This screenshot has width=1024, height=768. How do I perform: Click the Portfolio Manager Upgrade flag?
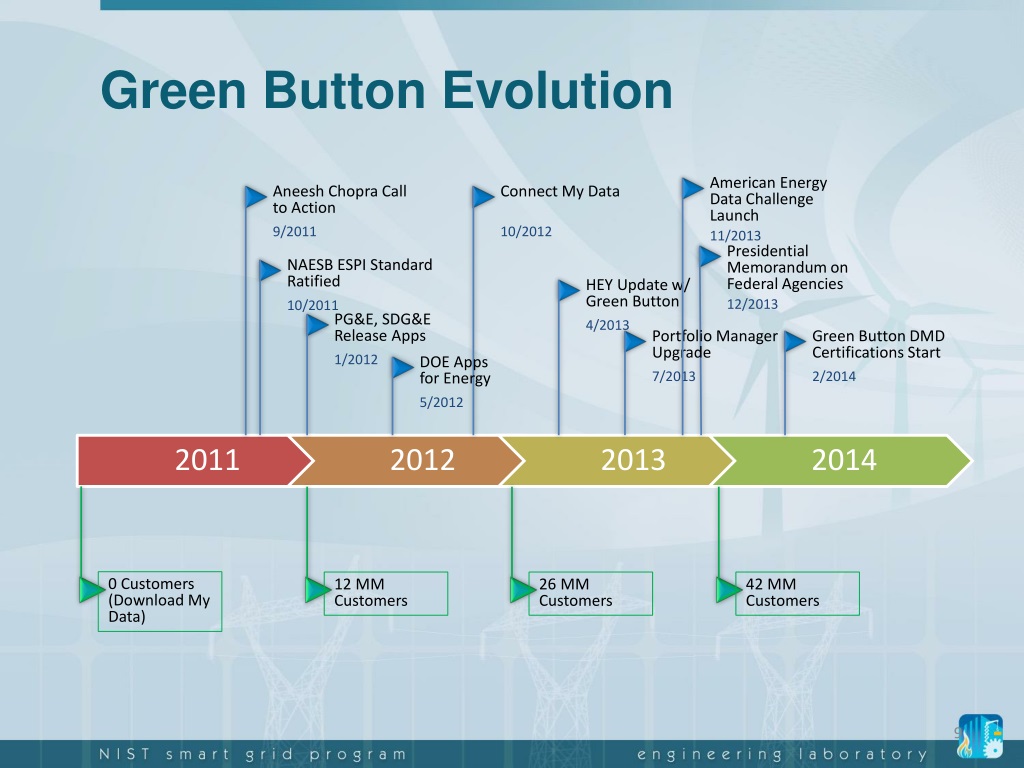click(x=635, y=341)
